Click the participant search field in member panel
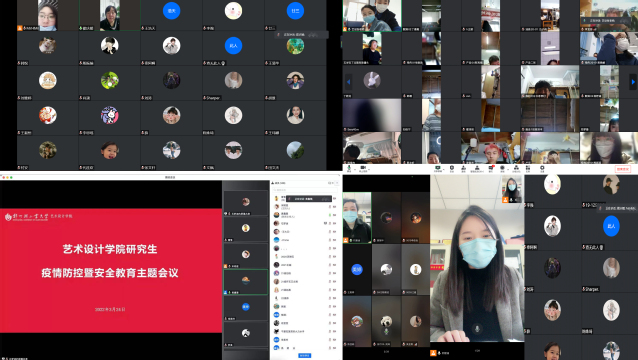 pos(304,190)
